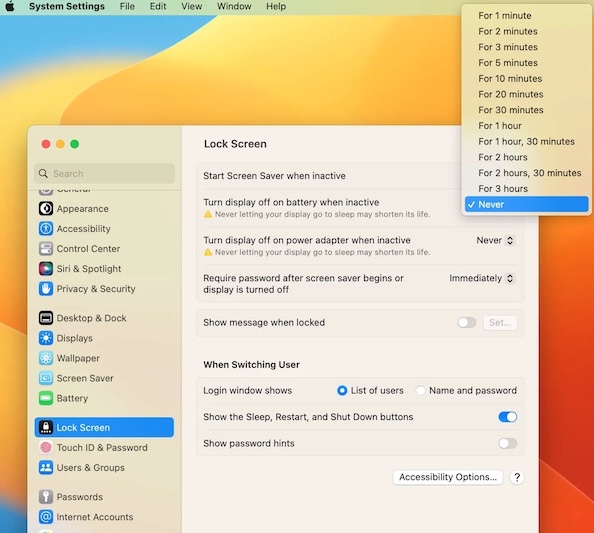Click the search magnifying glass icon
This screenshot has width=594, height=533.
coord(44,173)
